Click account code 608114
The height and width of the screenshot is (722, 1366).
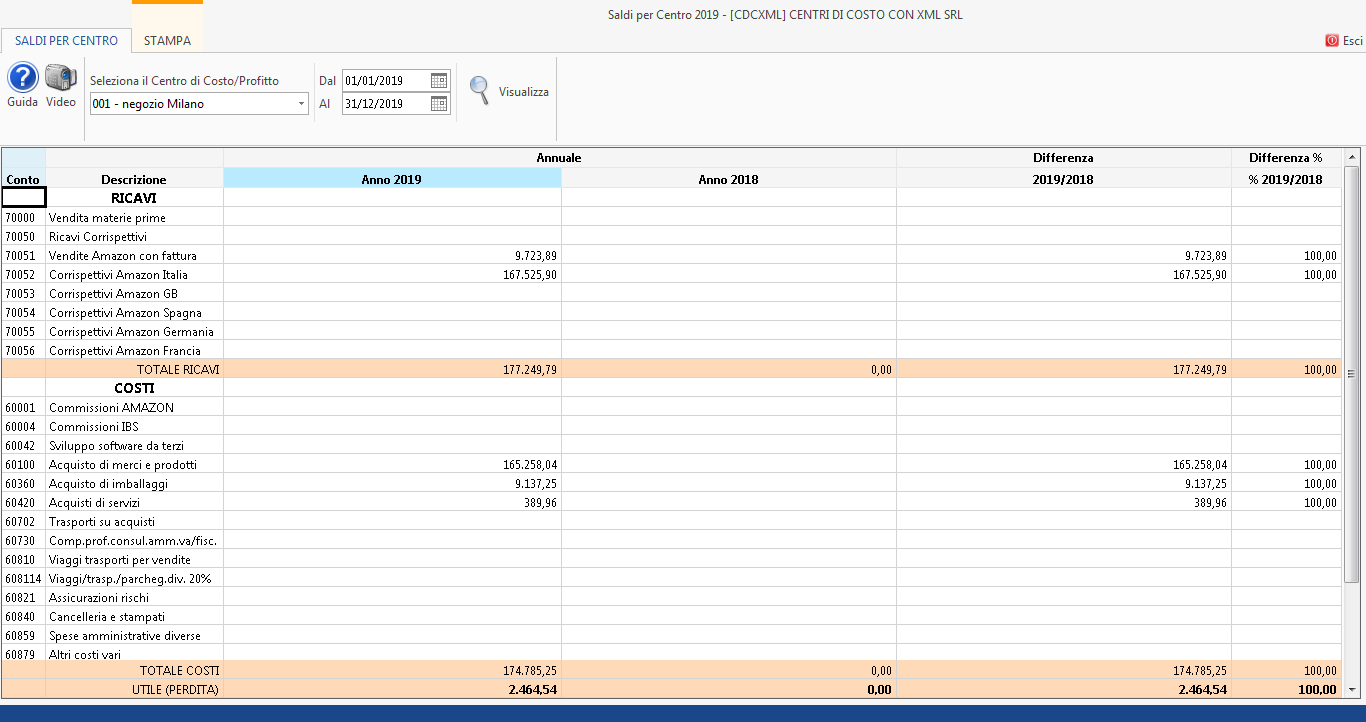(23, 578)
